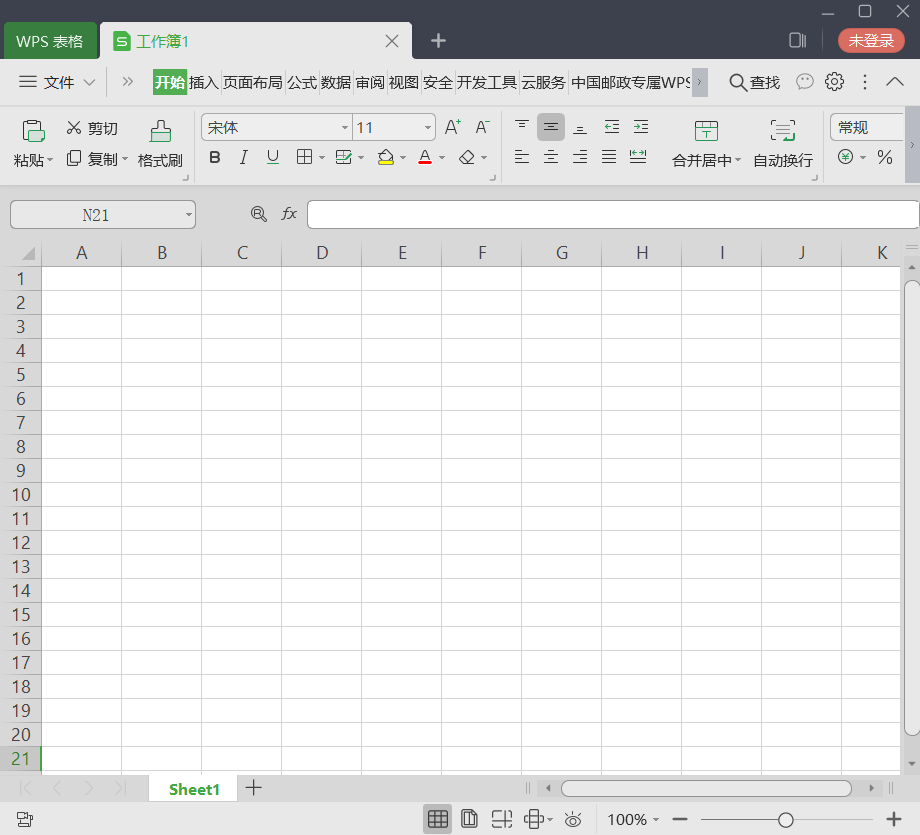The height and width of the screenshot is (835, 920).
Task: Toggle underline formatting
Action: coord(273,157)
